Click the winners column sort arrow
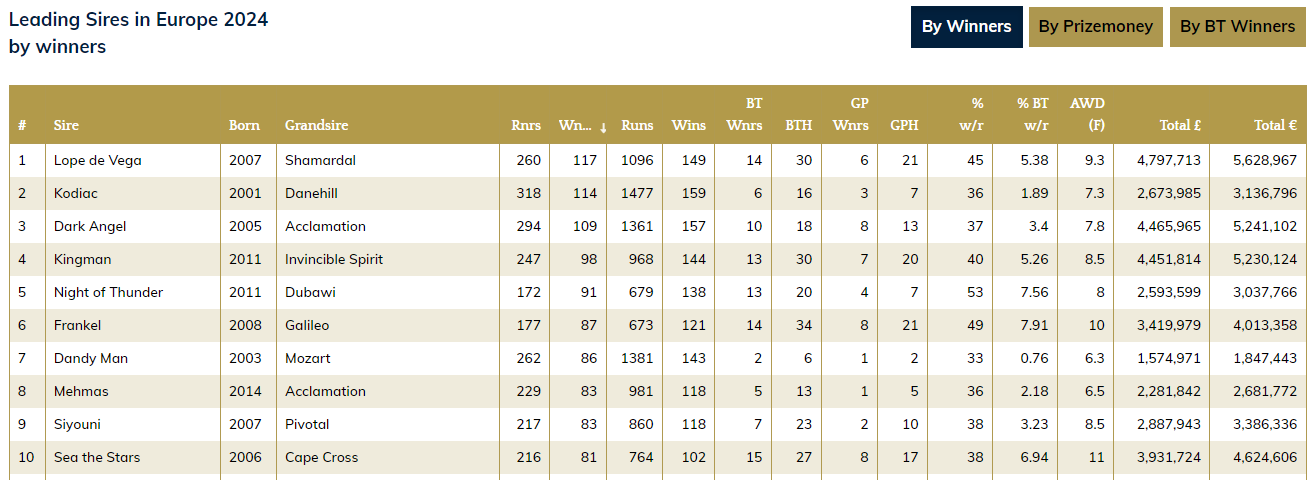 (603, 127)
